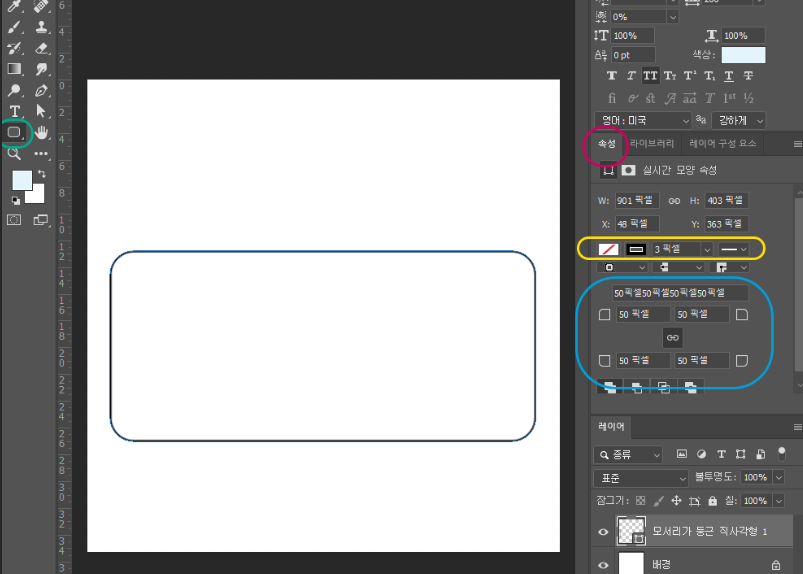Viewport: 803px width, 574px height.
Task: Select the Zoom magnifier tool
Action: (14, 153)
